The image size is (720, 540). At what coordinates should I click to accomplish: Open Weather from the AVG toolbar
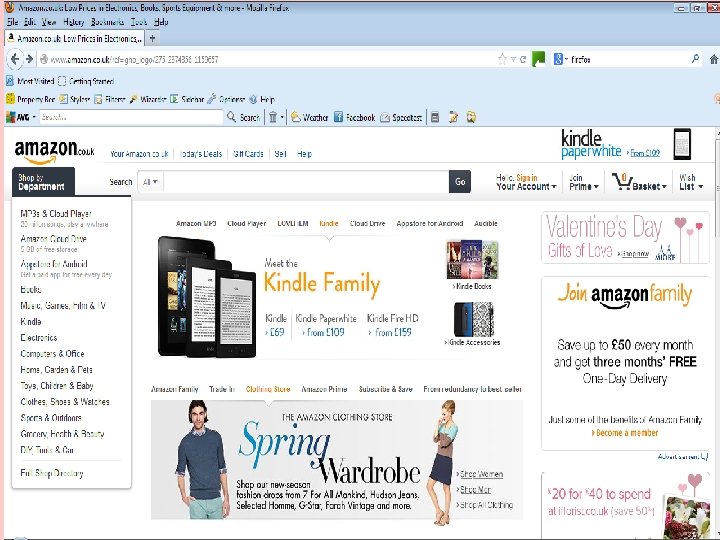click(x=309, y=117)
